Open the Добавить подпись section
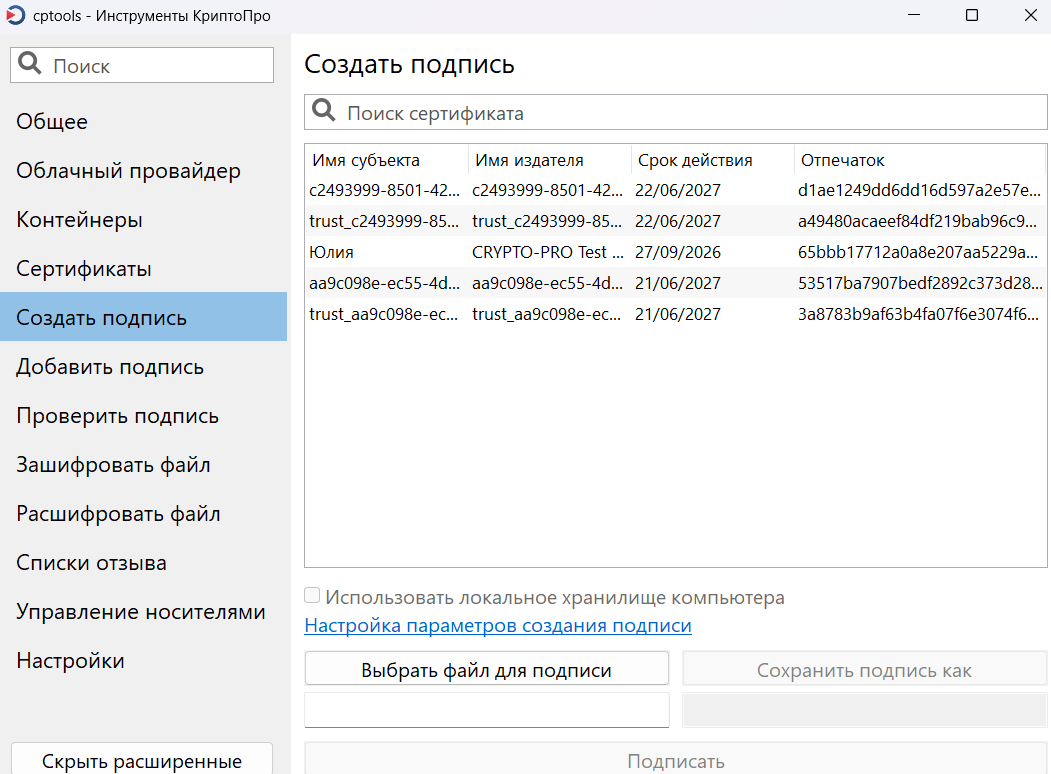Viewport: 1051px width, 774px height. 143,367
